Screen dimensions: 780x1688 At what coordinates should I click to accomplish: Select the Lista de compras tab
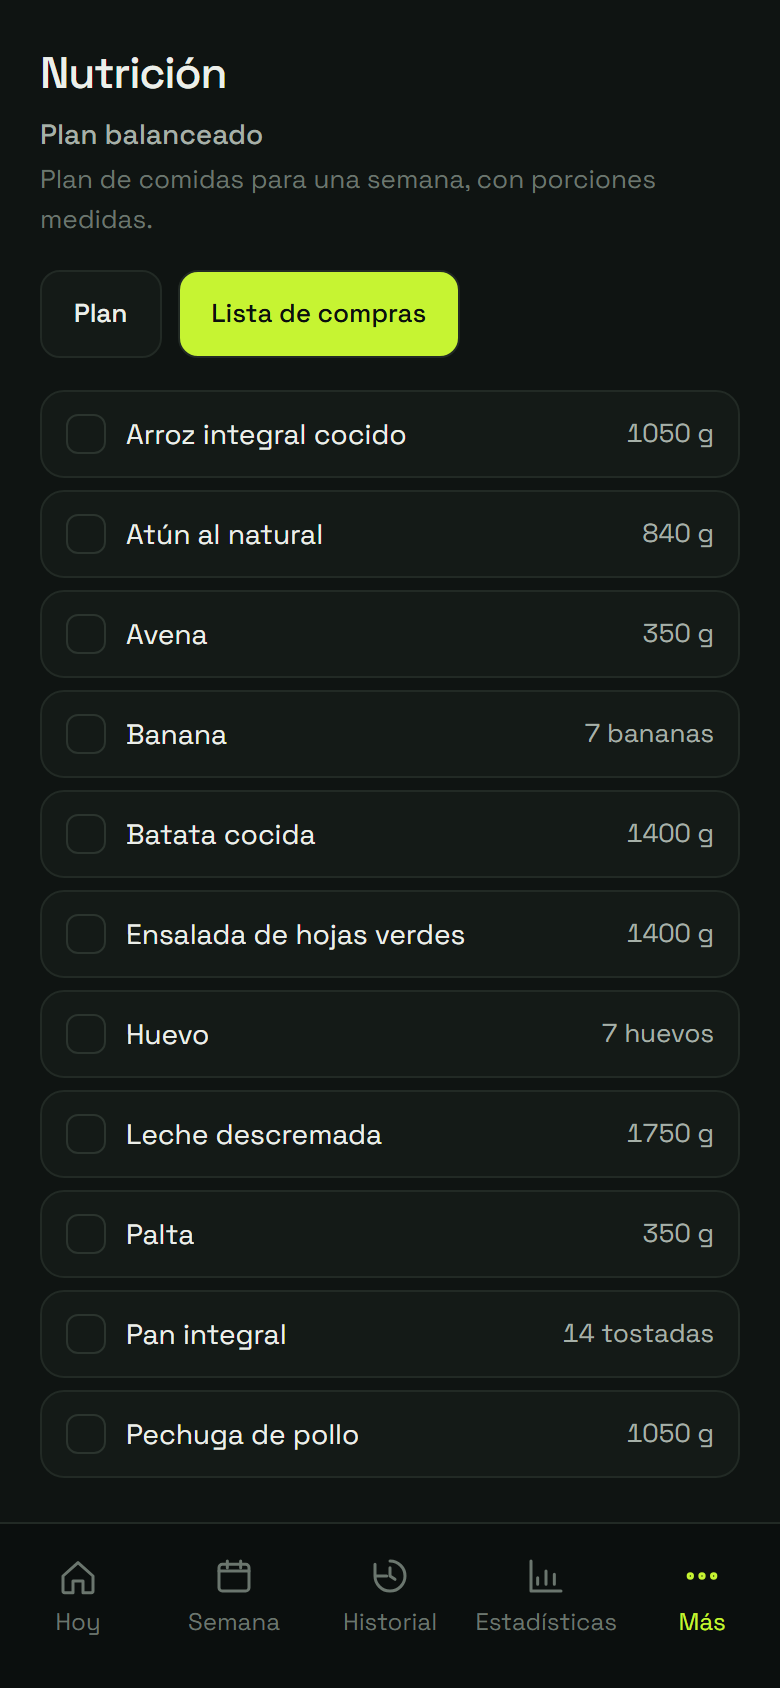tap(319, 314)
